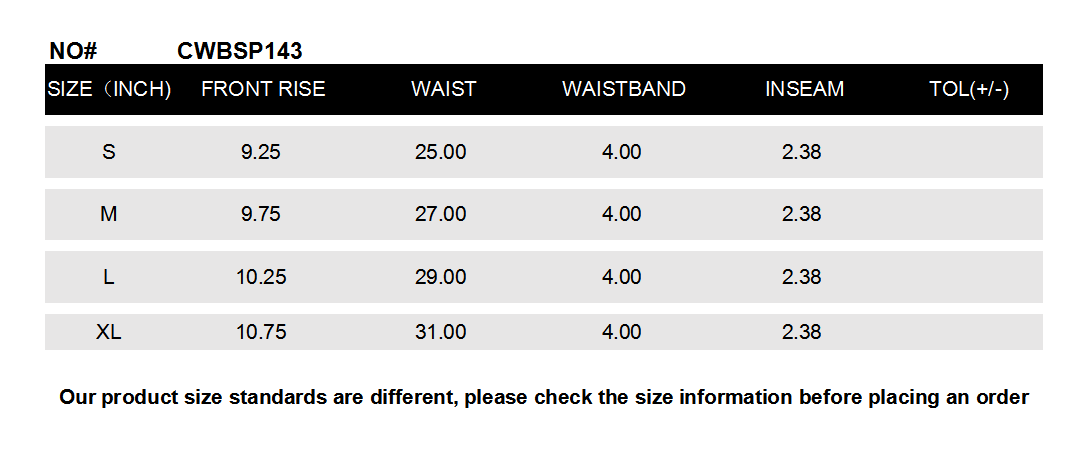
Task: Click the 25.00 waist value
Action: [x=441, y=152]
